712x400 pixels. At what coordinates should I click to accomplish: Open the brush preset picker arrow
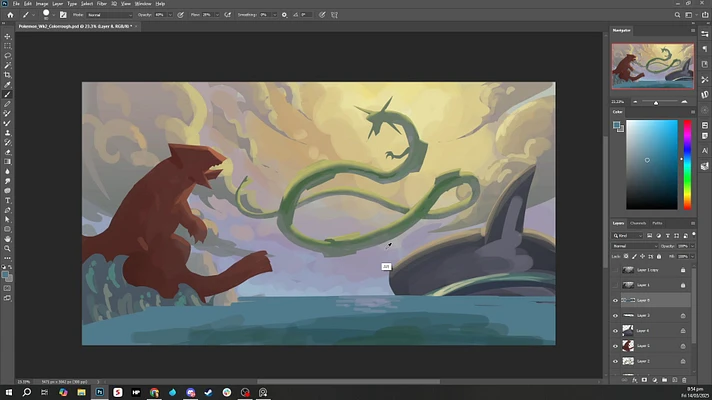[54, 15]
